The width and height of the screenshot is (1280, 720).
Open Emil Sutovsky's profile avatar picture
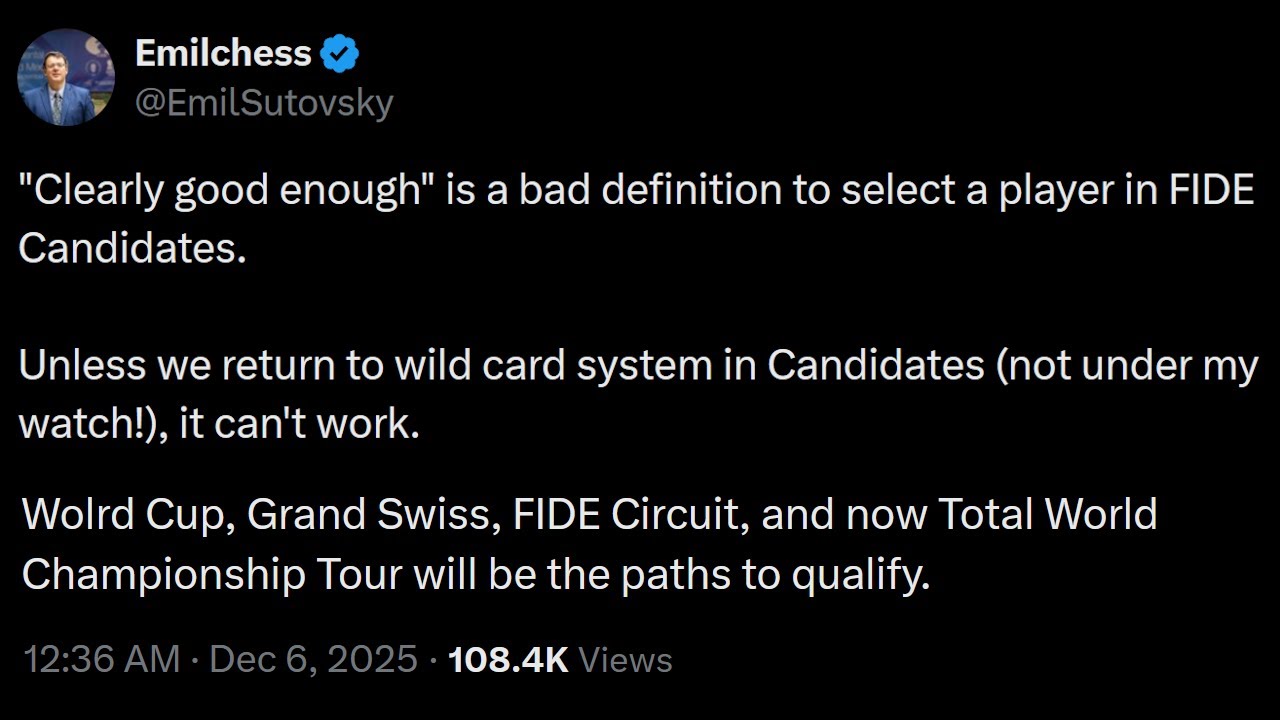66,77
